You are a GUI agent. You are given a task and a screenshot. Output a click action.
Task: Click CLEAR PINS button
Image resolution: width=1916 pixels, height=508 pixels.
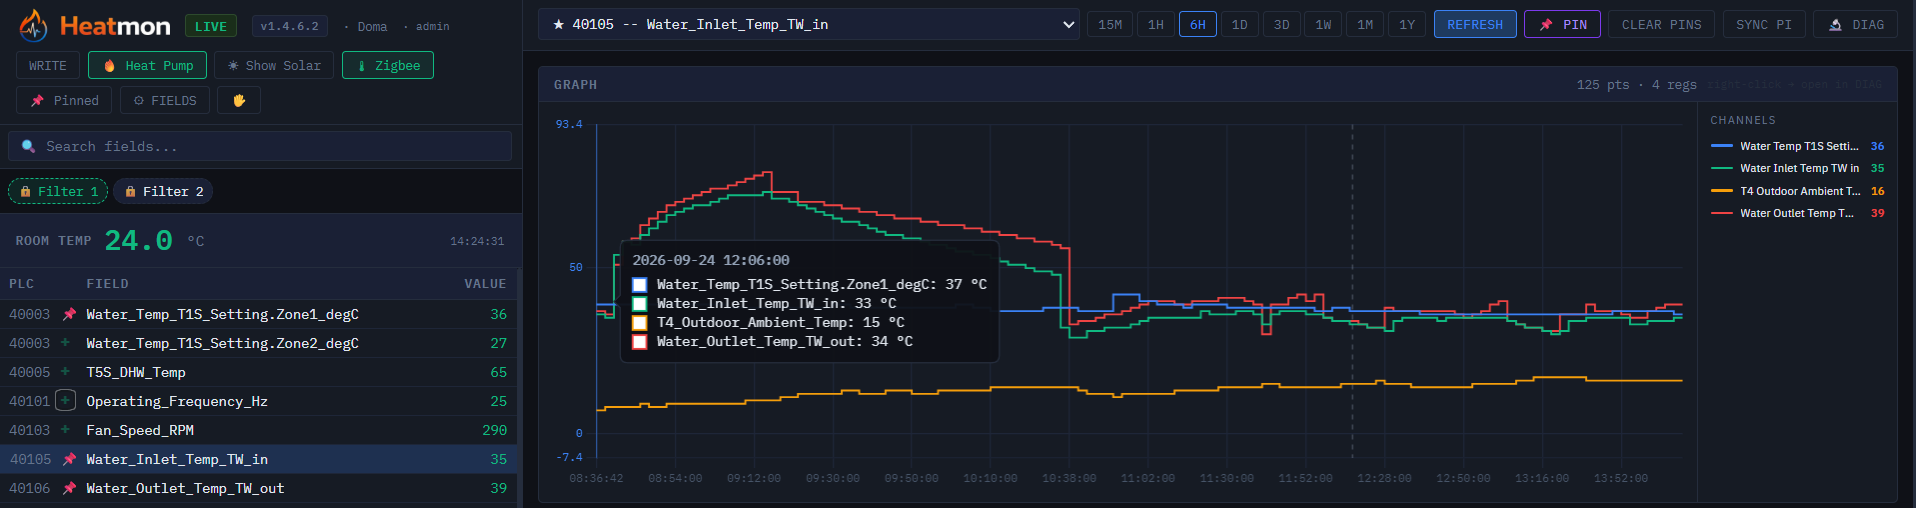click(x=1662, y=24)
